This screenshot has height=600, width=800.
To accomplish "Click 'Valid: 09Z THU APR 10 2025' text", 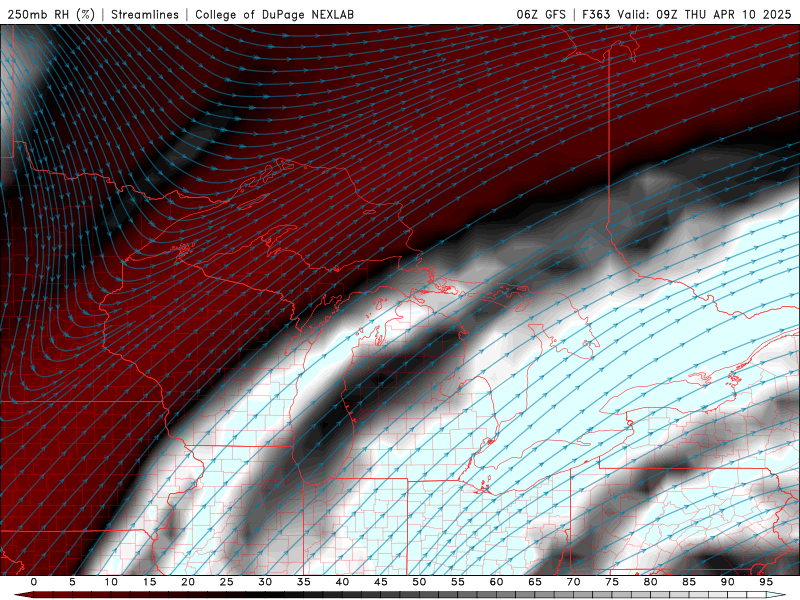I will [x=704, y=14].
